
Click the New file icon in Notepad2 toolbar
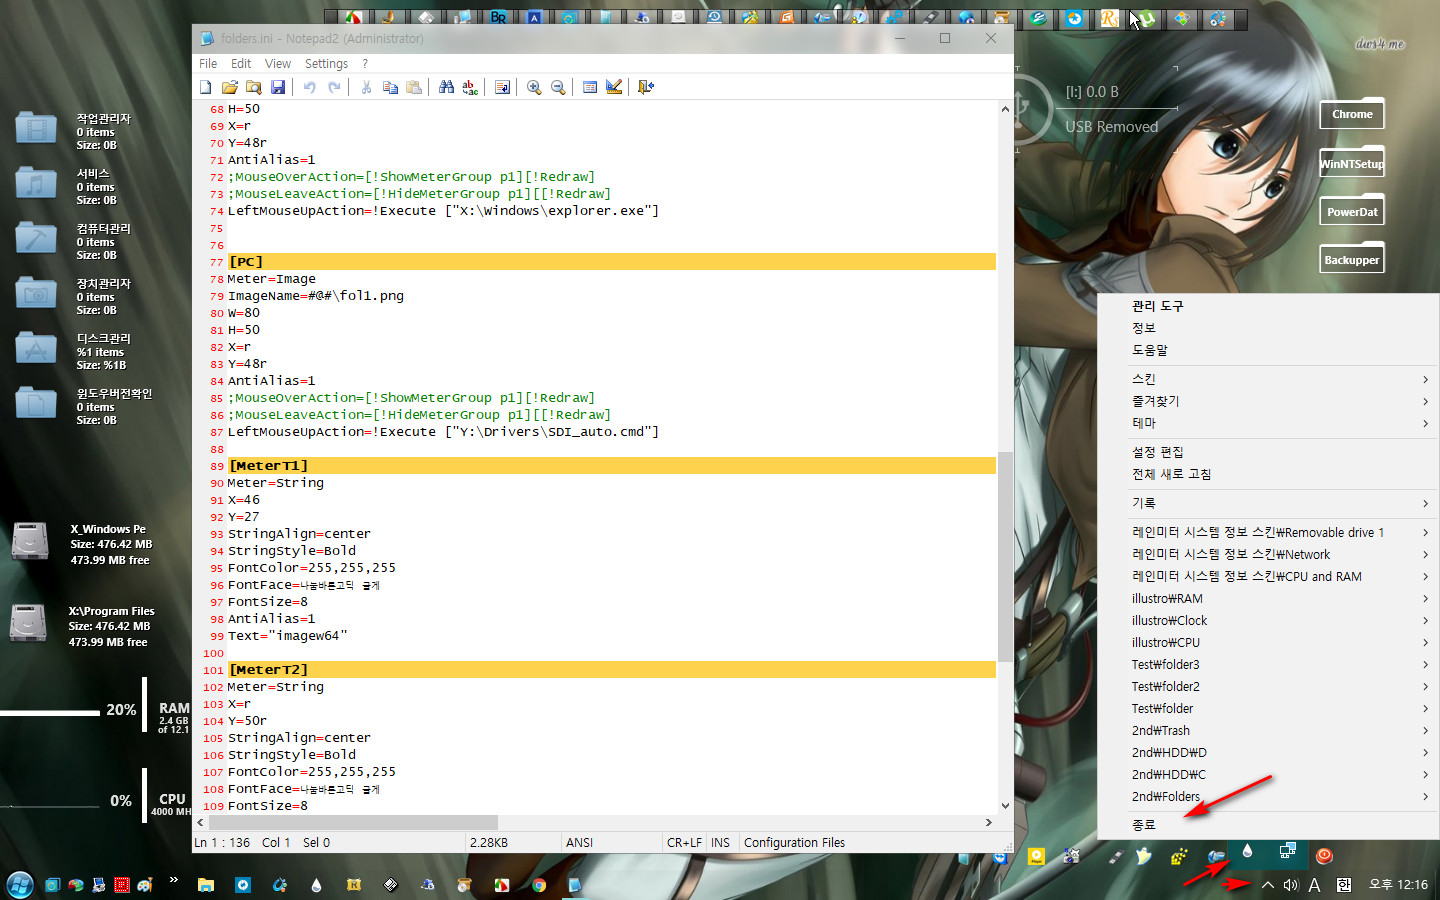[206, 87]
